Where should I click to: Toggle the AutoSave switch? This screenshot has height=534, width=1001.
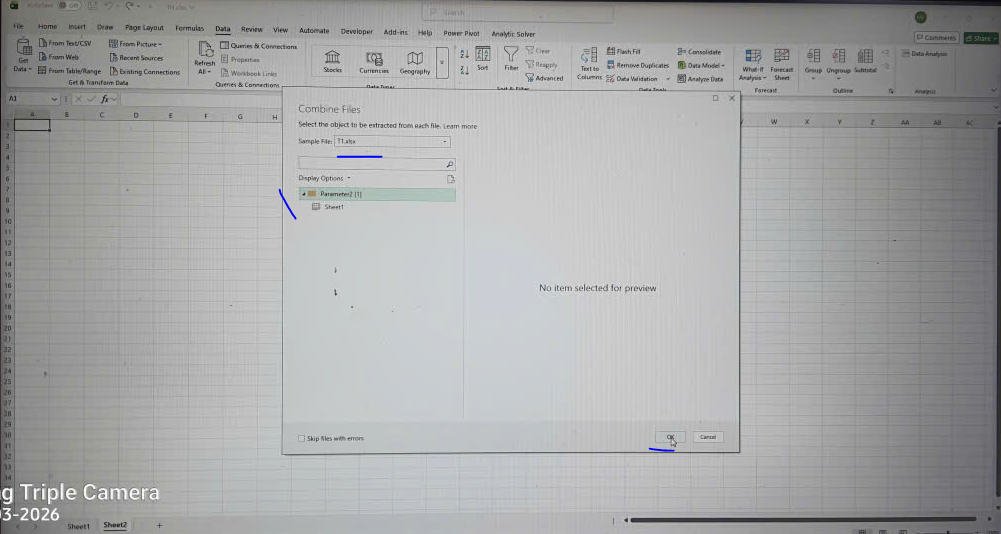(73, 5)
